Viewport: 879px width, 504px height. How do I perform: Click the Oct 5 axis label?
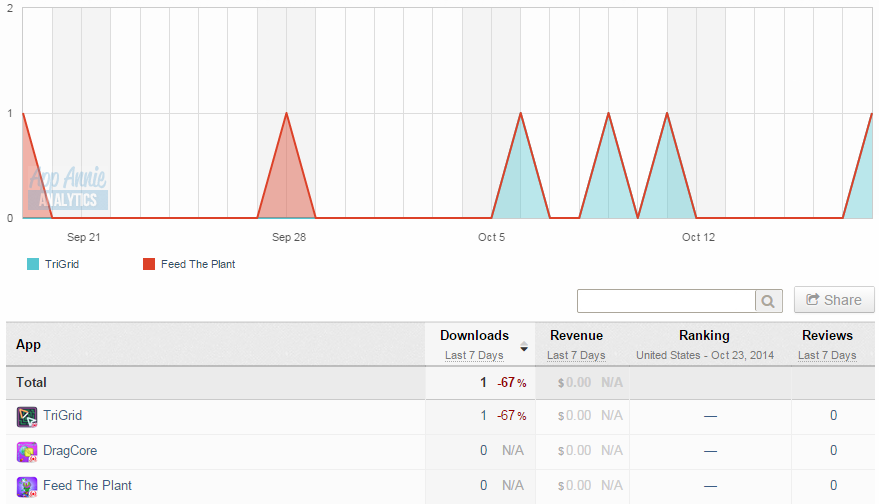click(492, 237)
